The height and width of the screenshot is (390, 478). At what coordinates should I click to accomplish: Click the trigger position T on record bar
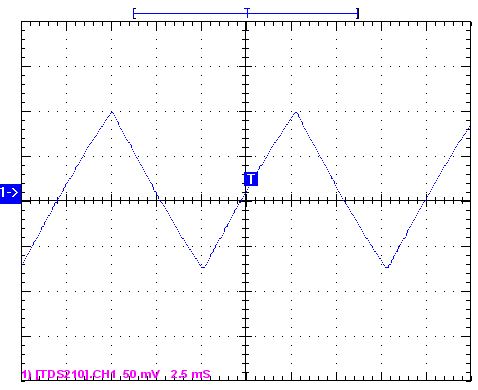pyautogui.click(x=247, y=12)
